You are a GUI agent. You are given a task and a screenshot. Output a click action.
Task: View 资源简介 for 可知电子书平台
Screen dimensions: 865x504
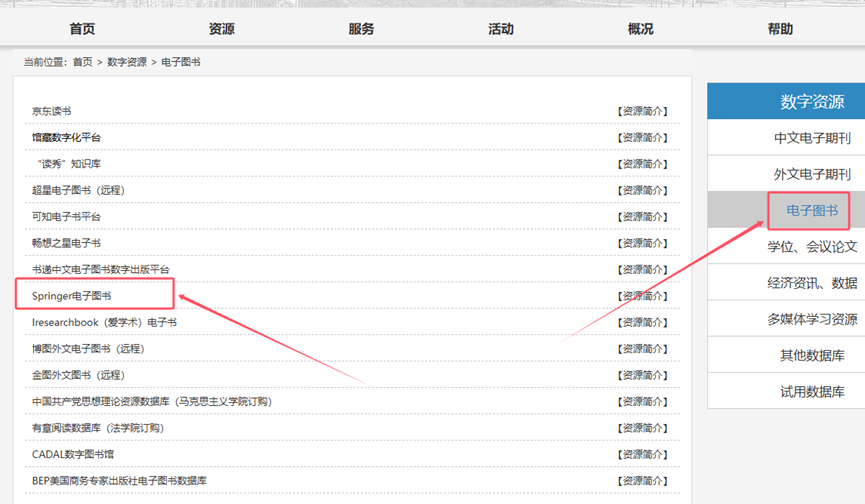tap(643, 217)
